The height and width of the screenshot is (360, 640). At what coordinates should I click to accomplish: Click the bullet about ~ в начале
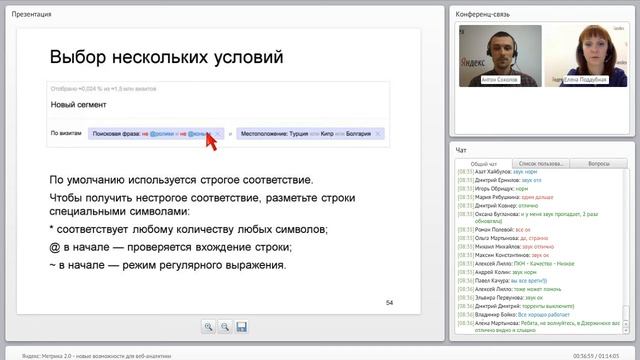pos(168,265)
